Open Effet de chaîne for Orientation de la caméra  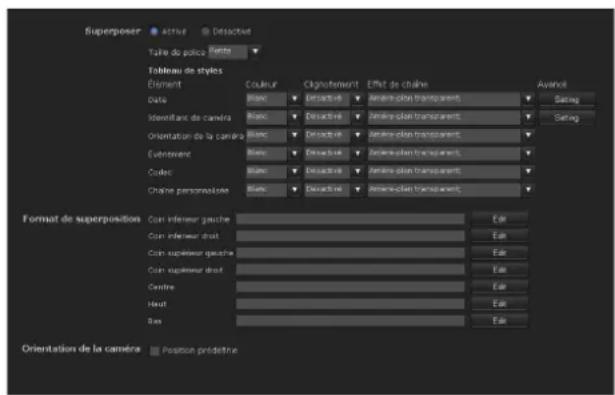click(451, 135)
